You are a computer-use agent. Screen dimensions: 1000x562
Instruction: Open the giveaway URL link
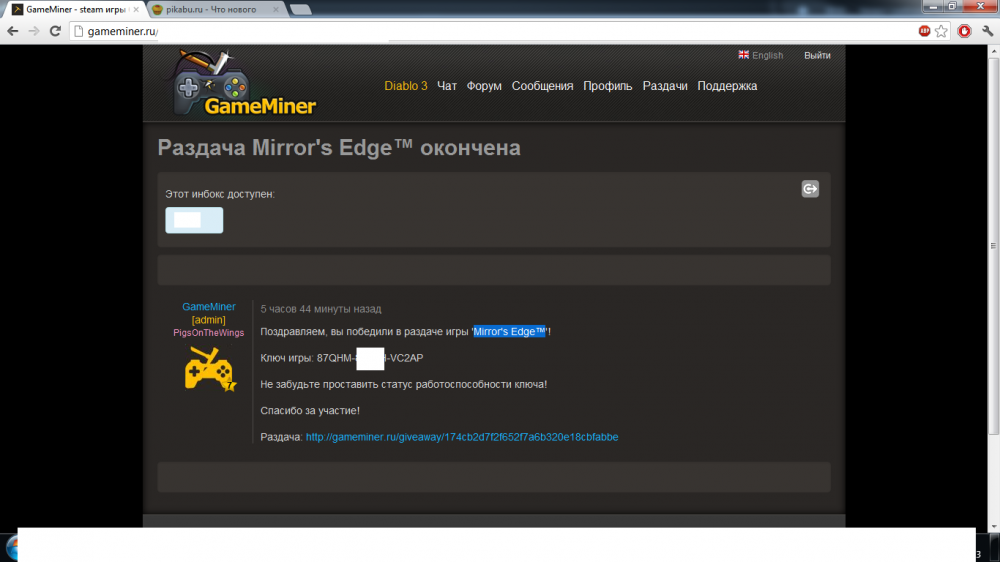pos(461,437)
